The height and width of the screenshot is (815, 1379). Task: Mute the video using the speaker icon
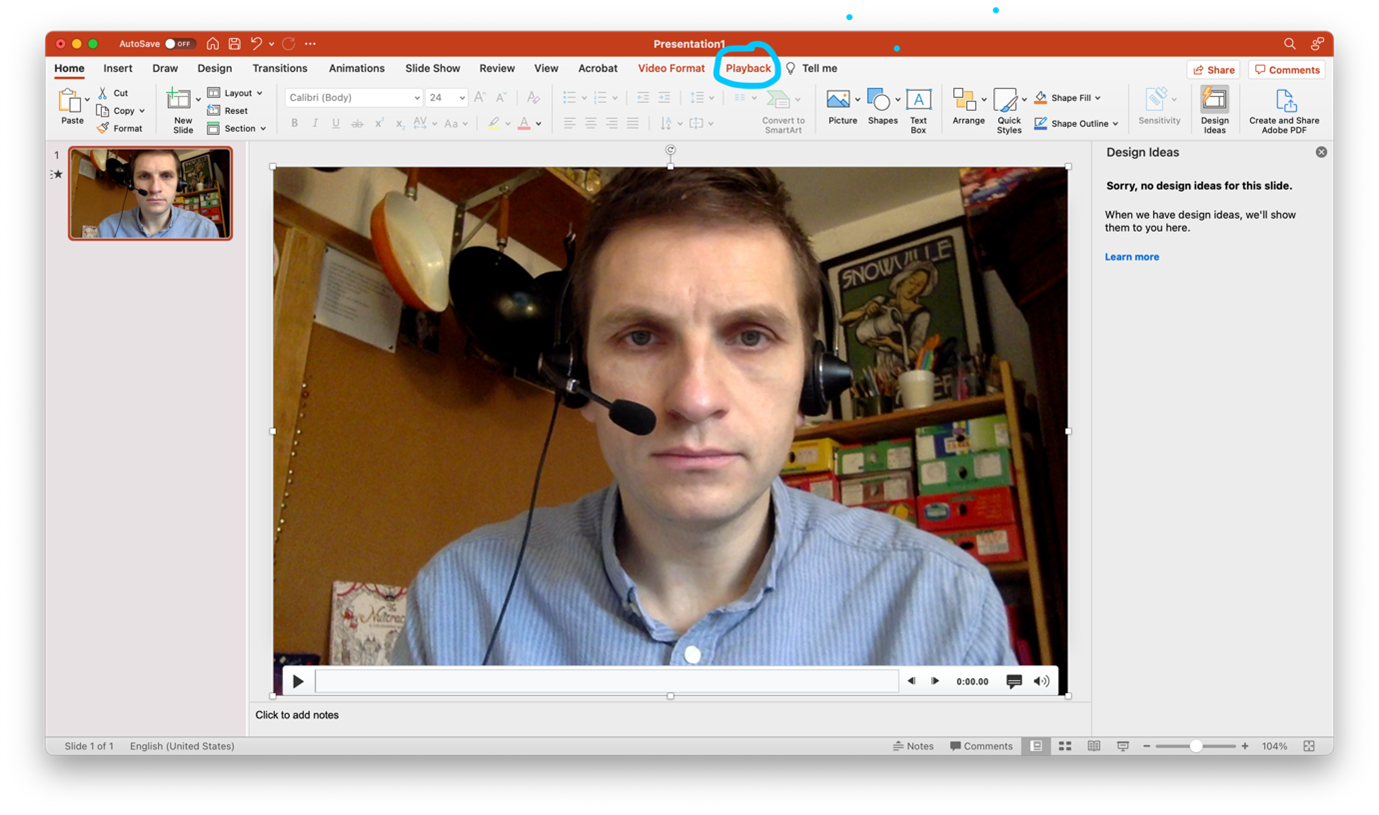1041,682
